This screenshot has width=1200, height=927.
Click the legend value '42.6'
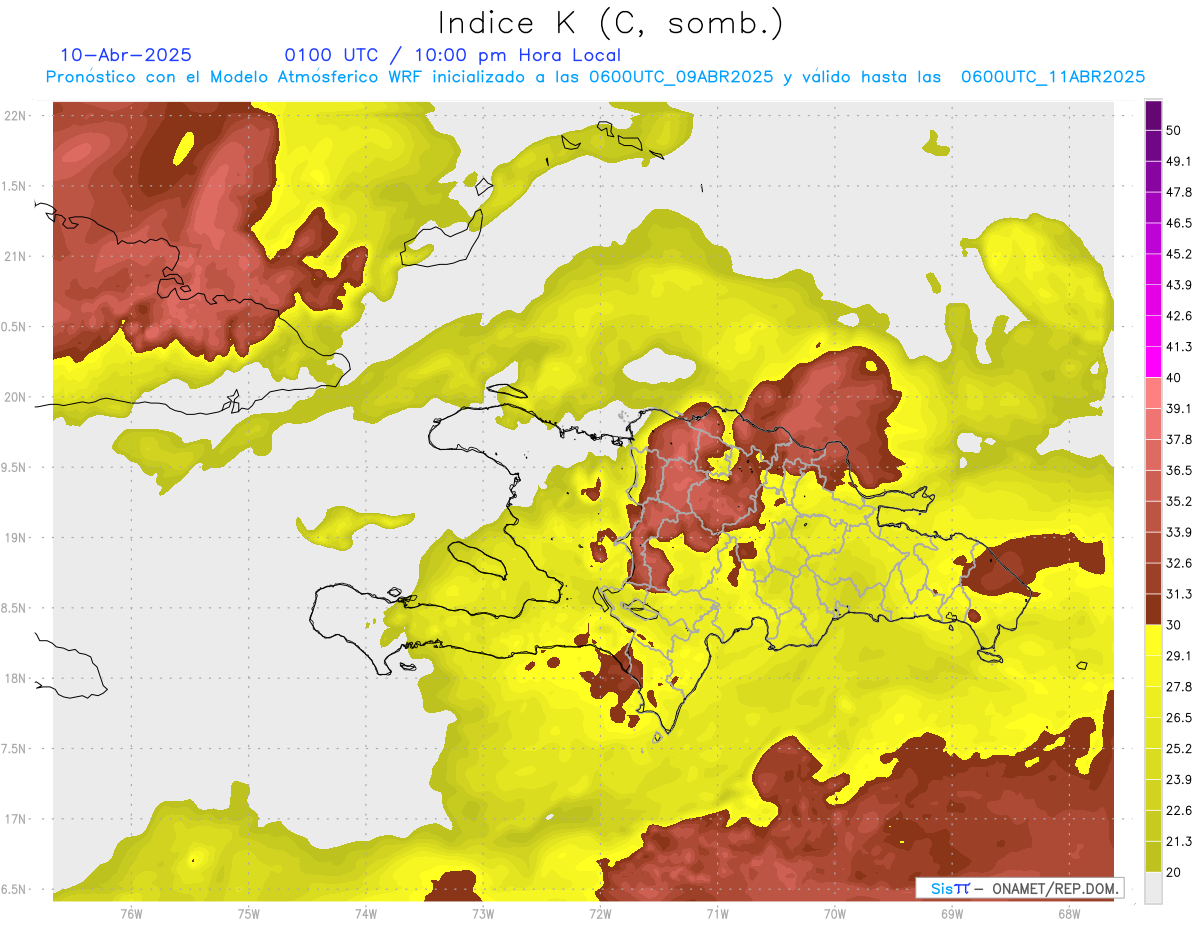[1179, 316]
